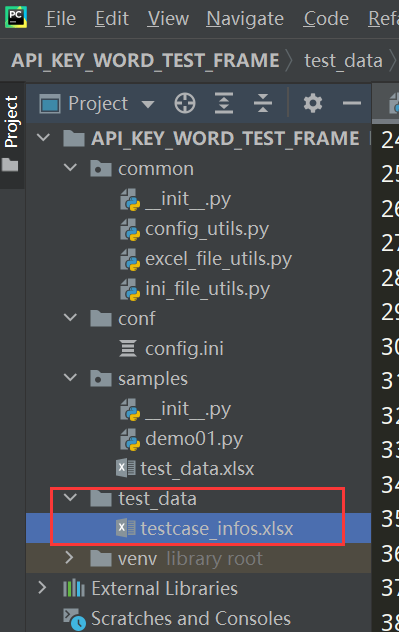Click line number 30 in editor gutter
This screenshot has width=399, height=632.
click(390, 346)
